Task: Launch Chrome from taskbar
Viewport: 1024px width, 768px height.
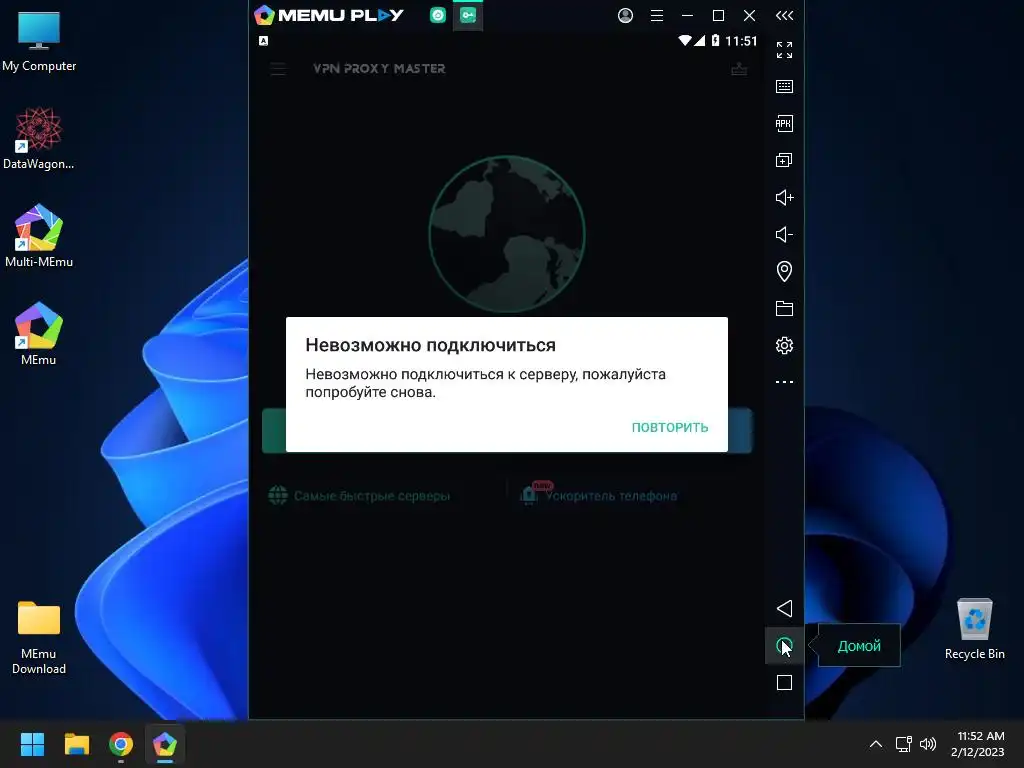Action: pos(121,744)
